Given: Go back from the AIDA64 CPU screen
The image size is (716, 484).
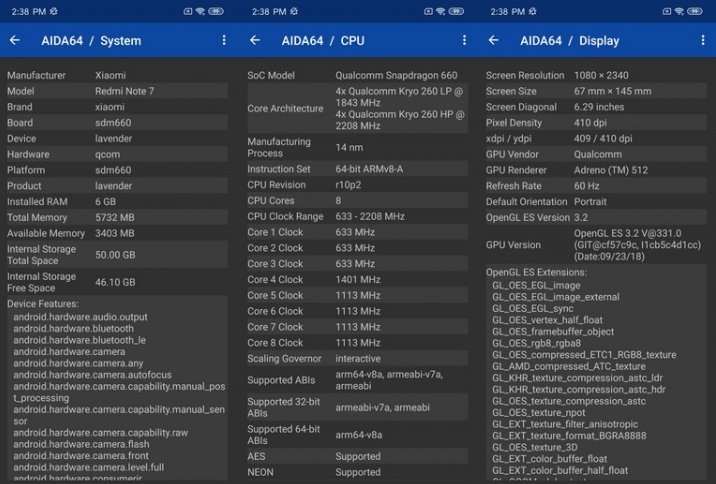Looking at the screenshot, I should pos(255,41).
